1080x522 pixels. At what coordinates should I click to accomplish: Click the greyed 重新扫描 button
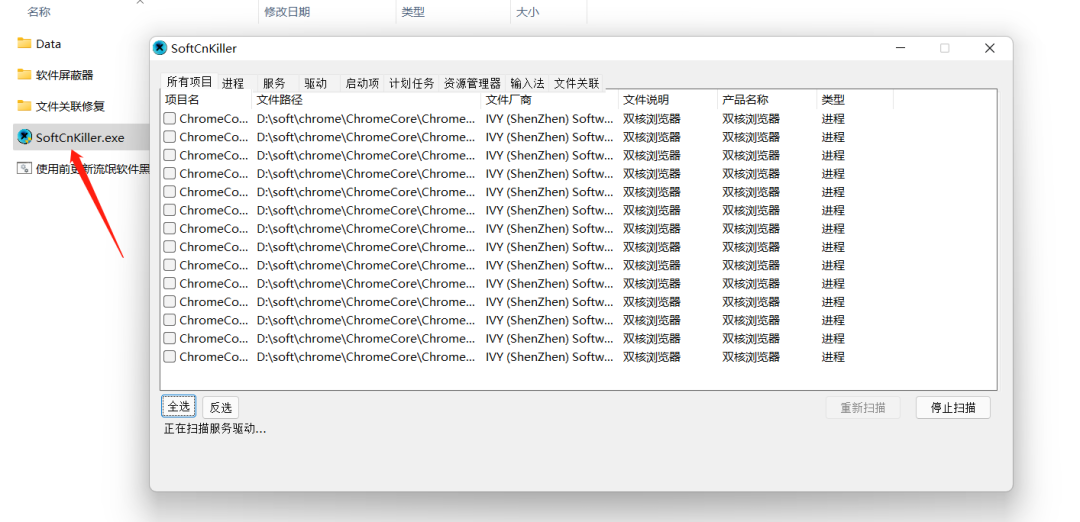click(x=863, y=407)
